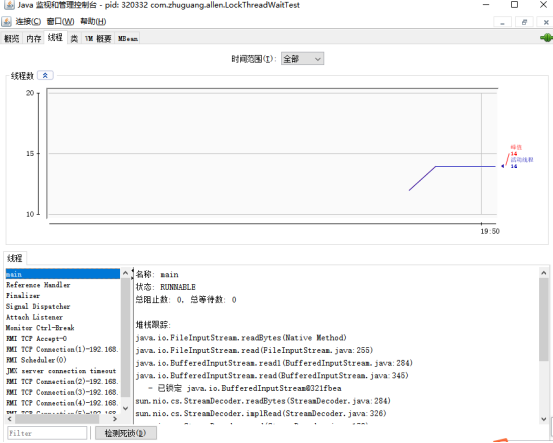Click thread list scroll down arrow
This screenshot has width=553, height=443.
click(125, 408)
